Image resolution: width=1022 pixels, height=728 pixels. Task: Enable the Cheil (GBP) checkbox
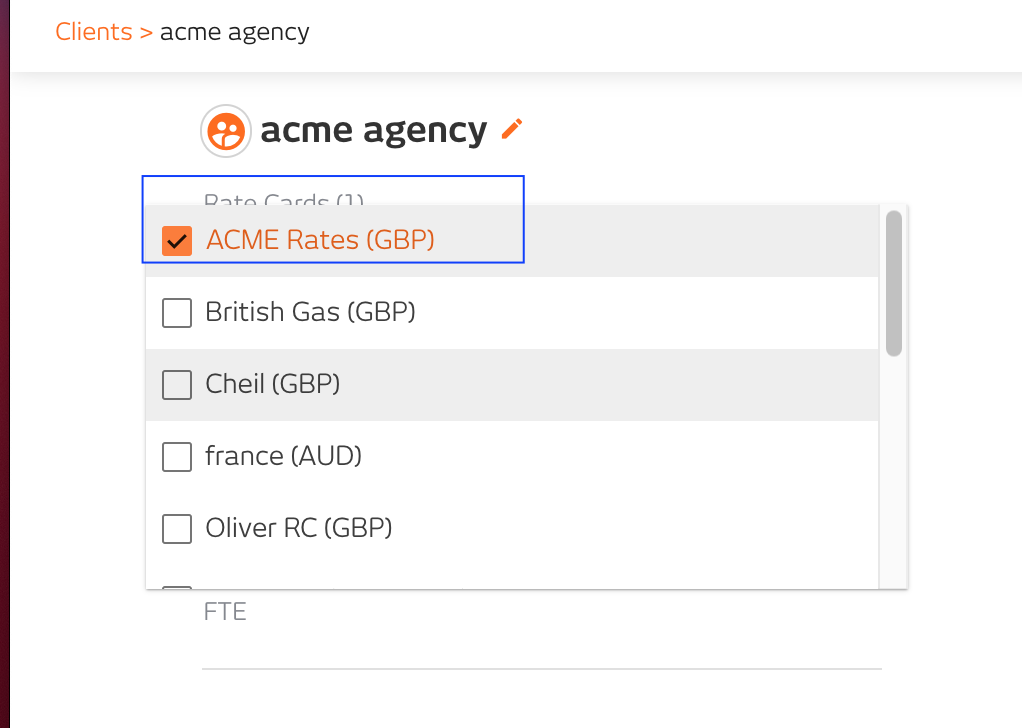click(177, 385)
